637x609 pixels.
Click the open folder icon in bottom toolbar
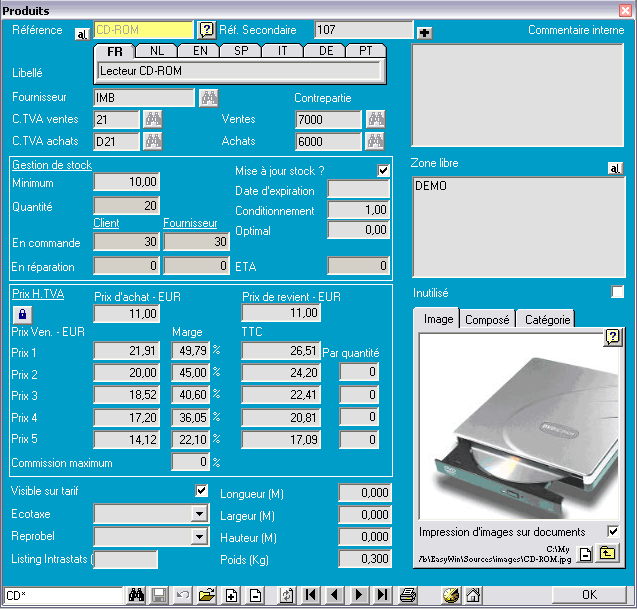[x=207, y=595]
